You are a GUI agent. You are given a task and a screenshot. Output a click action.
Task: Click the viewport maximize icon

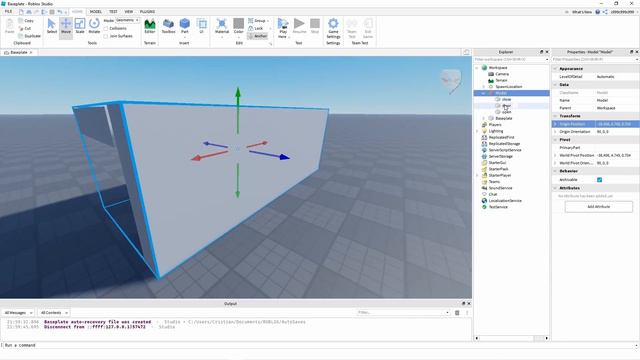[466, 52]
